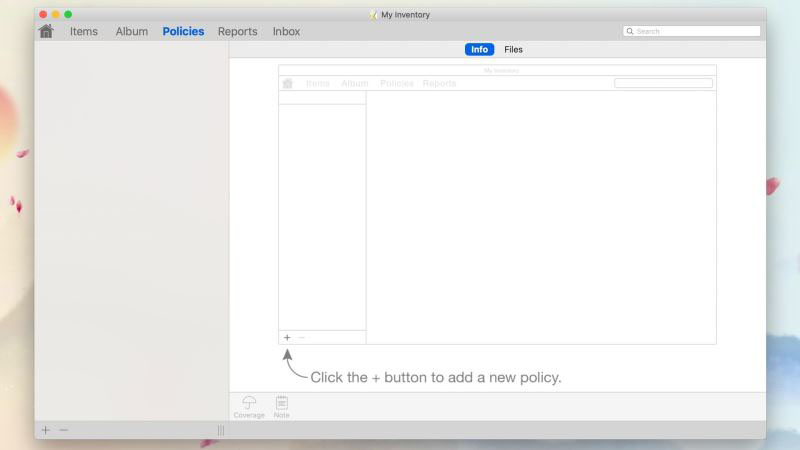
Task: Click the My Inventory title bar document icon
Action: click(373, 15)
